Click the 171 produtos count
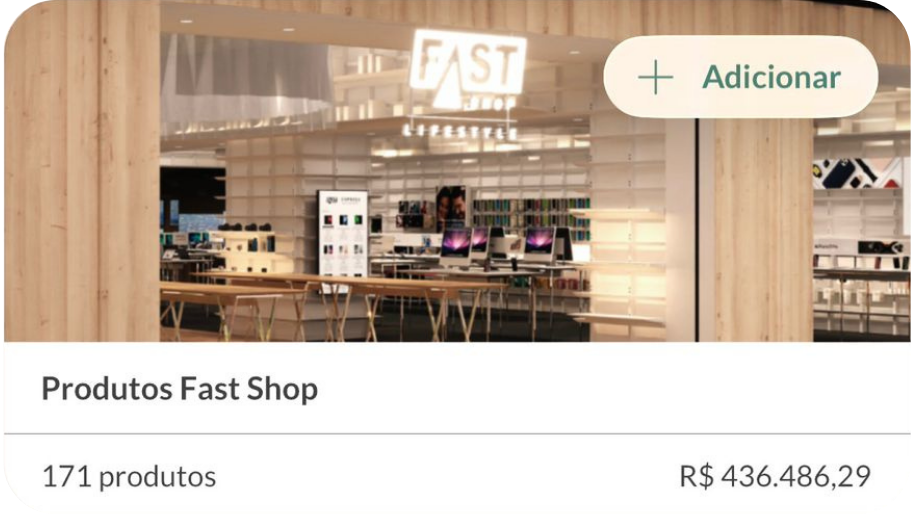Screen dimensions: 914x514 click(x=129, y=477)
